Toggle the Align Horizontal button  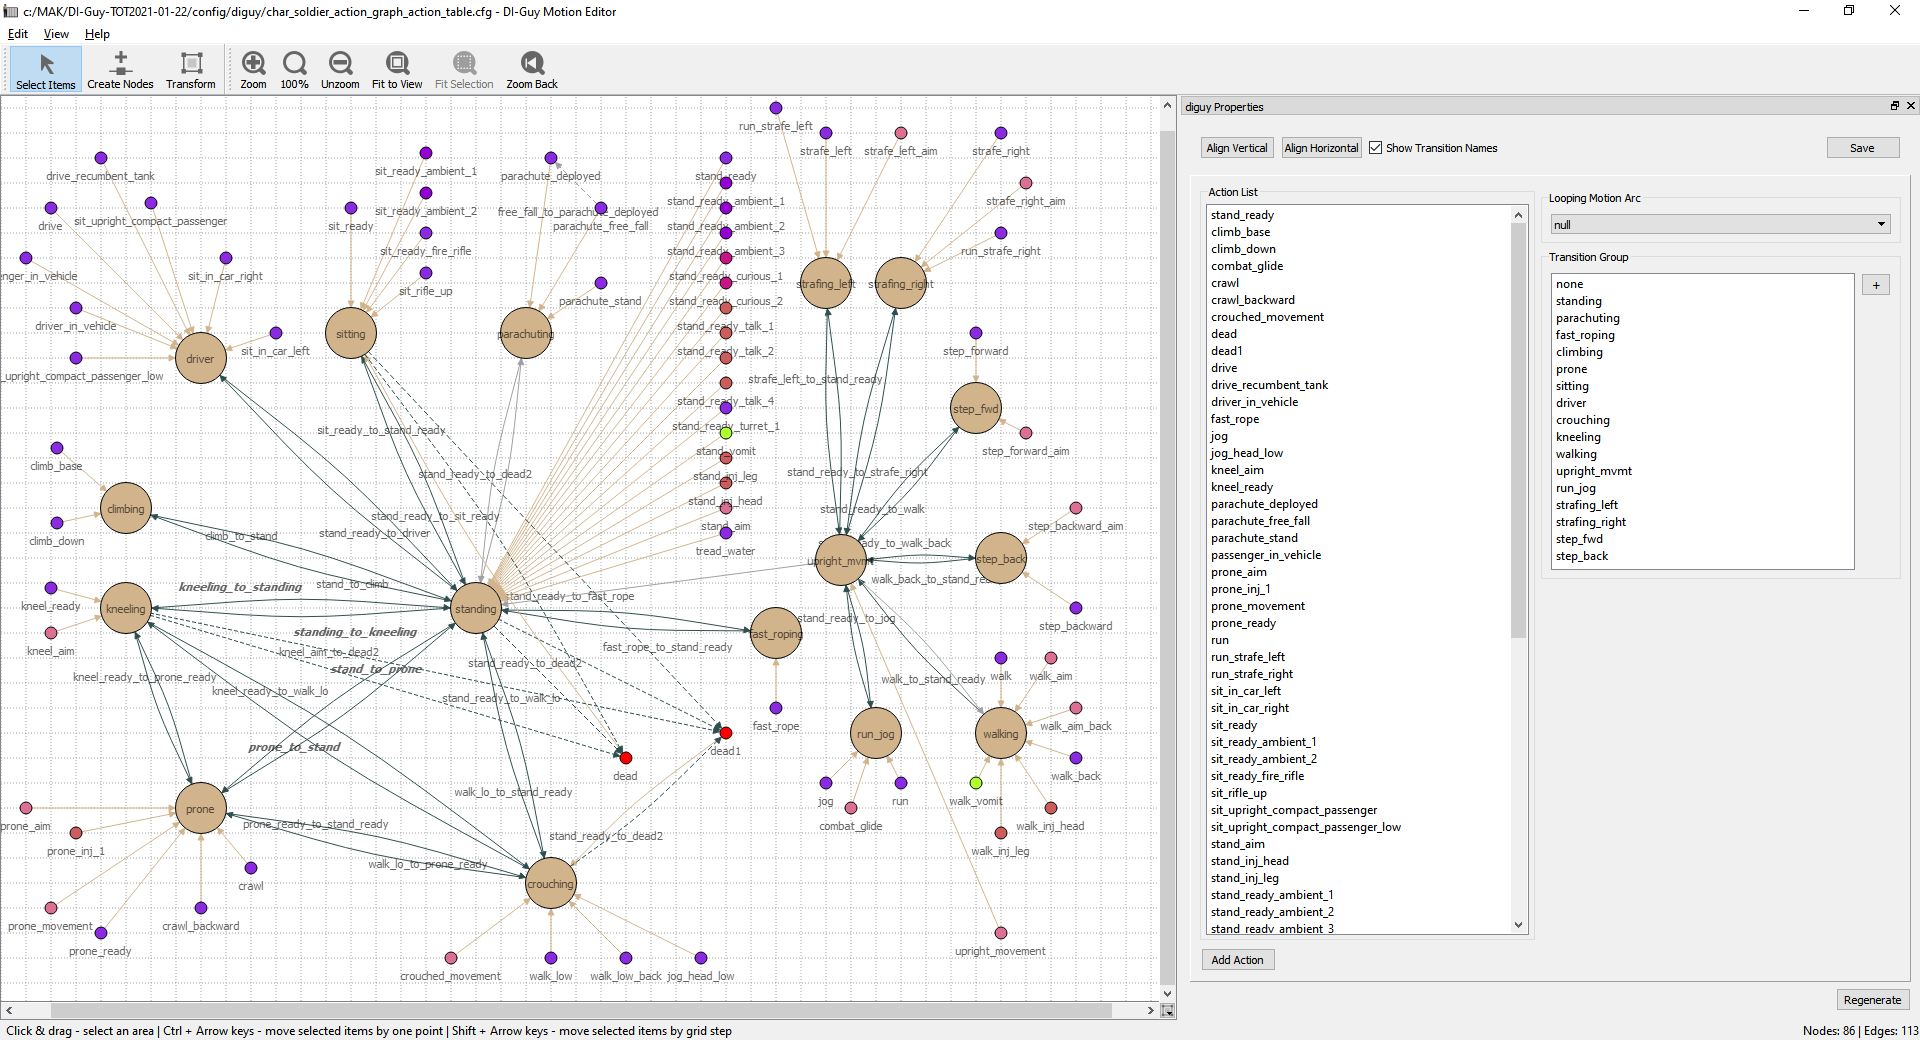1321,148
